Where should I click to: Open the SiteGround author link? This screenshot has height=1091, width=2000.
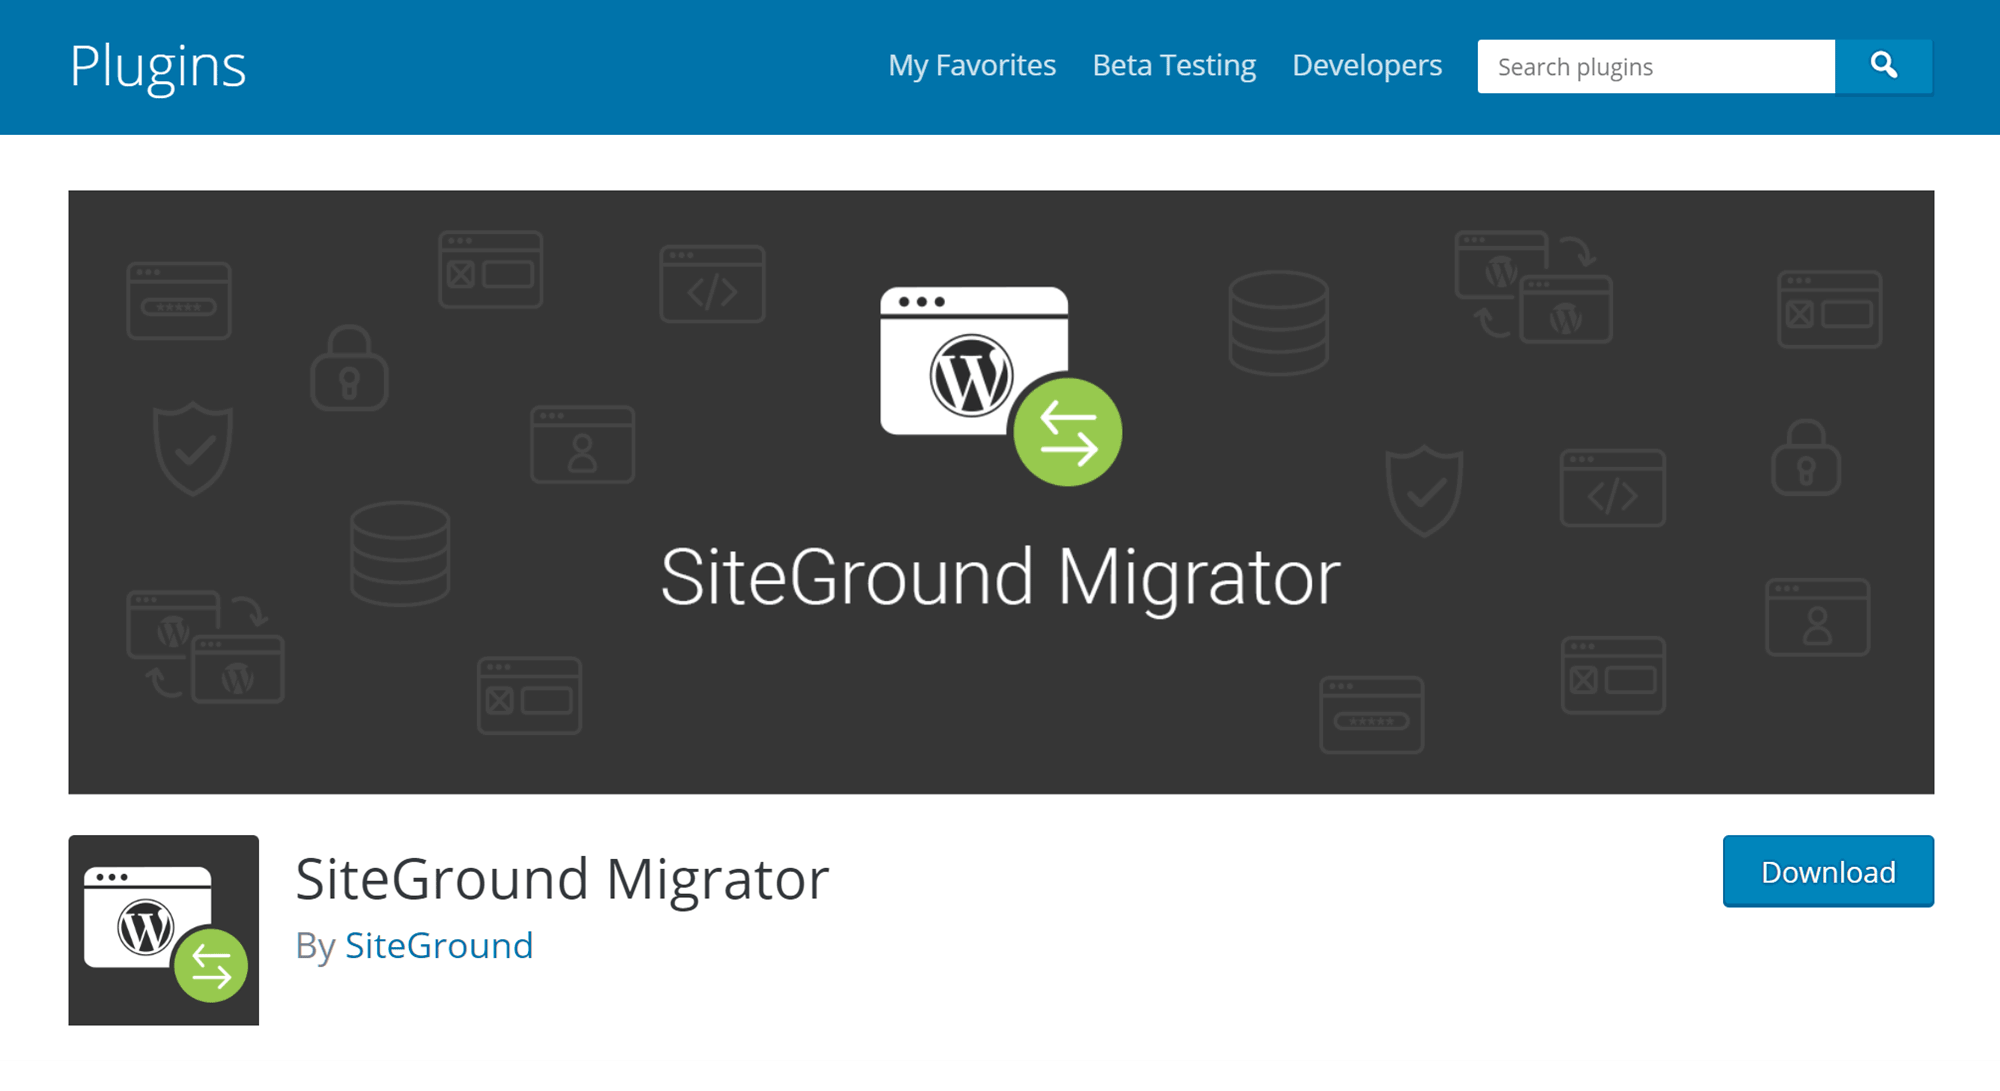click(x=439, y=946)
